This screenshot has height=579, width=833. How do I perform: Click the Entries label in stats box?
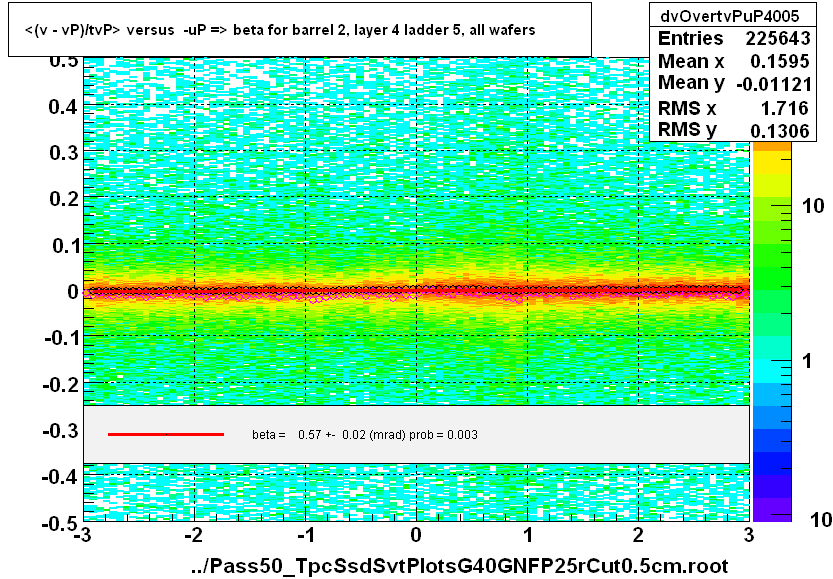tap(691, 38)
